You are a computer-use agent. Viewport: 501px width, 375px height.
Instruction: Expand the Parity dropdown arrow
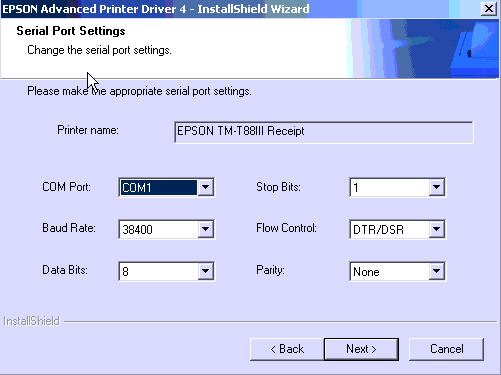tap(436, 271)
